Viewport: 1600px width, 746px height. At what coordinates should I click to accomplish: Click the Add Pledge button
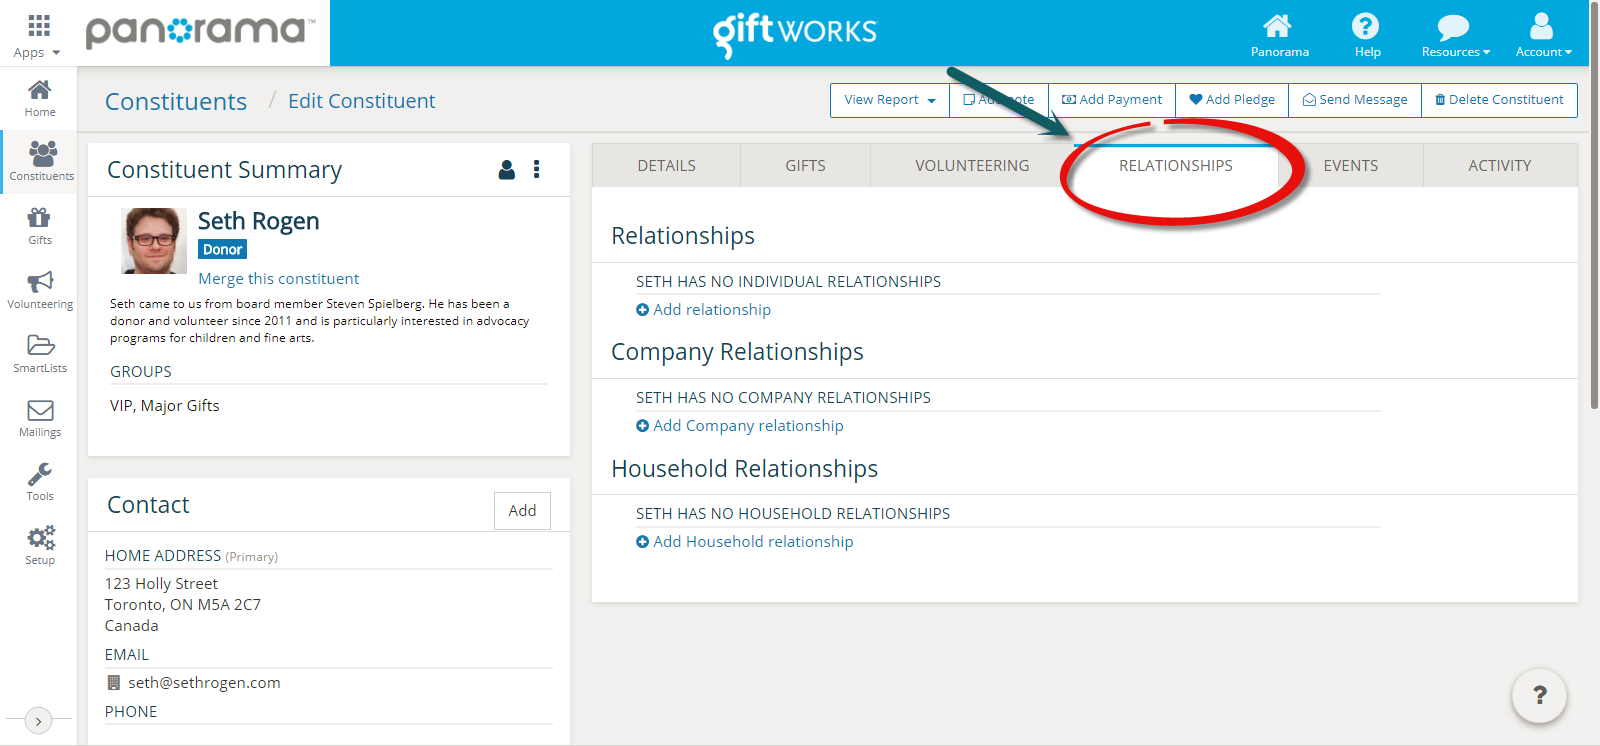click(1232, 100)
